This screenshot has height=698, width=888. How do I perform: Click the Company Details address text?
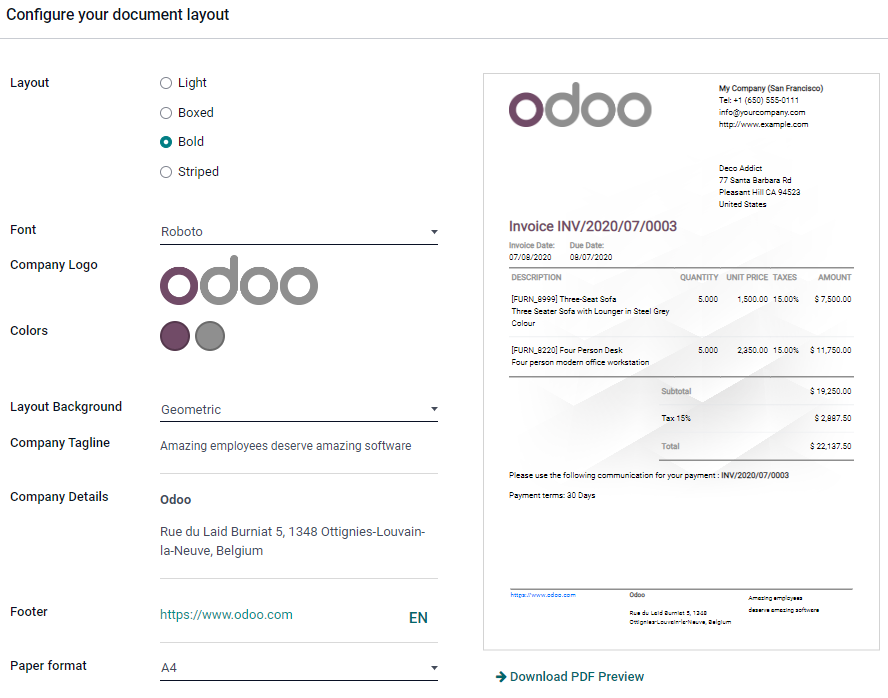click(293, 541)
